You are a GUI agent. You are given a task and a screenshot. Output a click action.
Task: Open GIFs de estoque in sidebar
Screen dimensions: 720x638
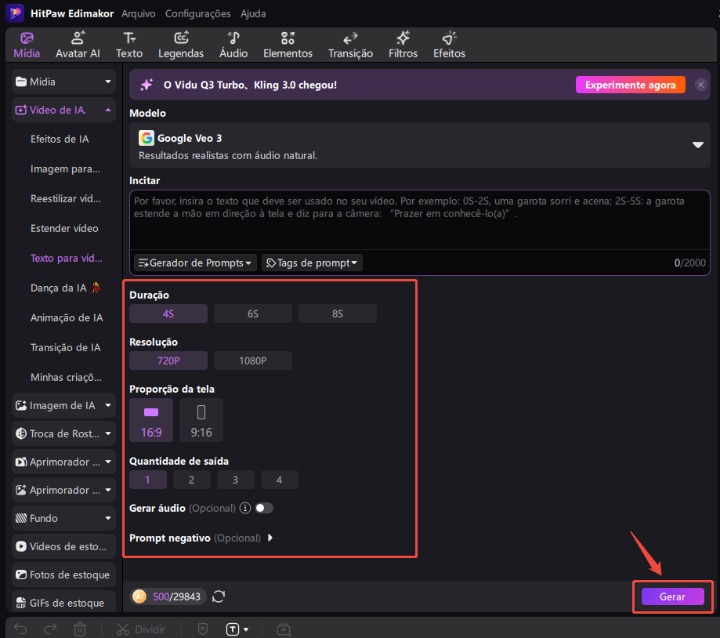pyautogui.click(x=63, y=603)
